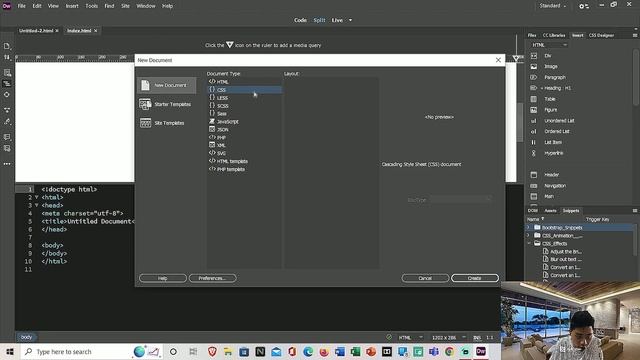This screenshot has width=640, height=360.
Task: Select XML document type
Action: [x=244, y=145]
